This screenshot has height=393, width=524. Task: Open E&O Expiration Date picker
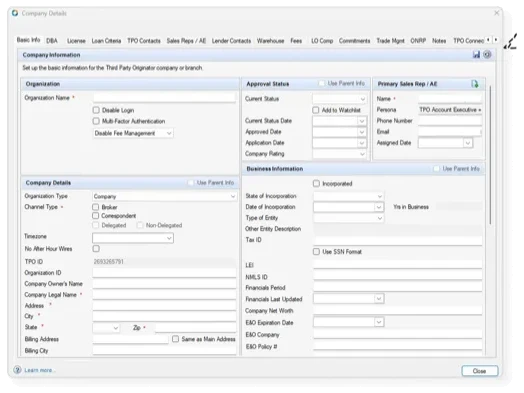[379, 322]
